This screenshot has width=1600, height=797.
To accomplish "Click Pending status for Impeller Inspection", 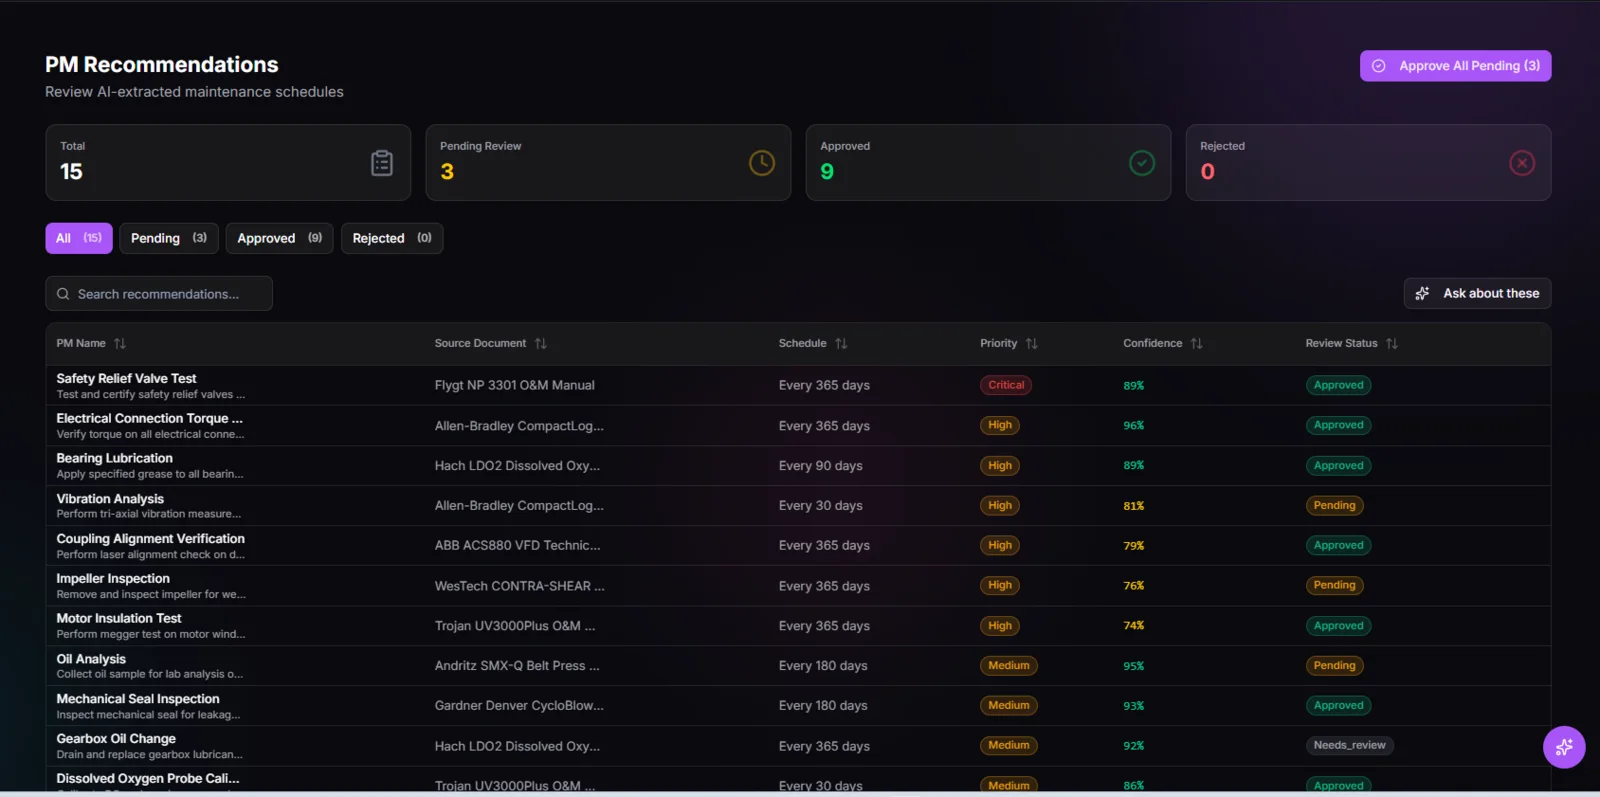I will coord(1334,585).
